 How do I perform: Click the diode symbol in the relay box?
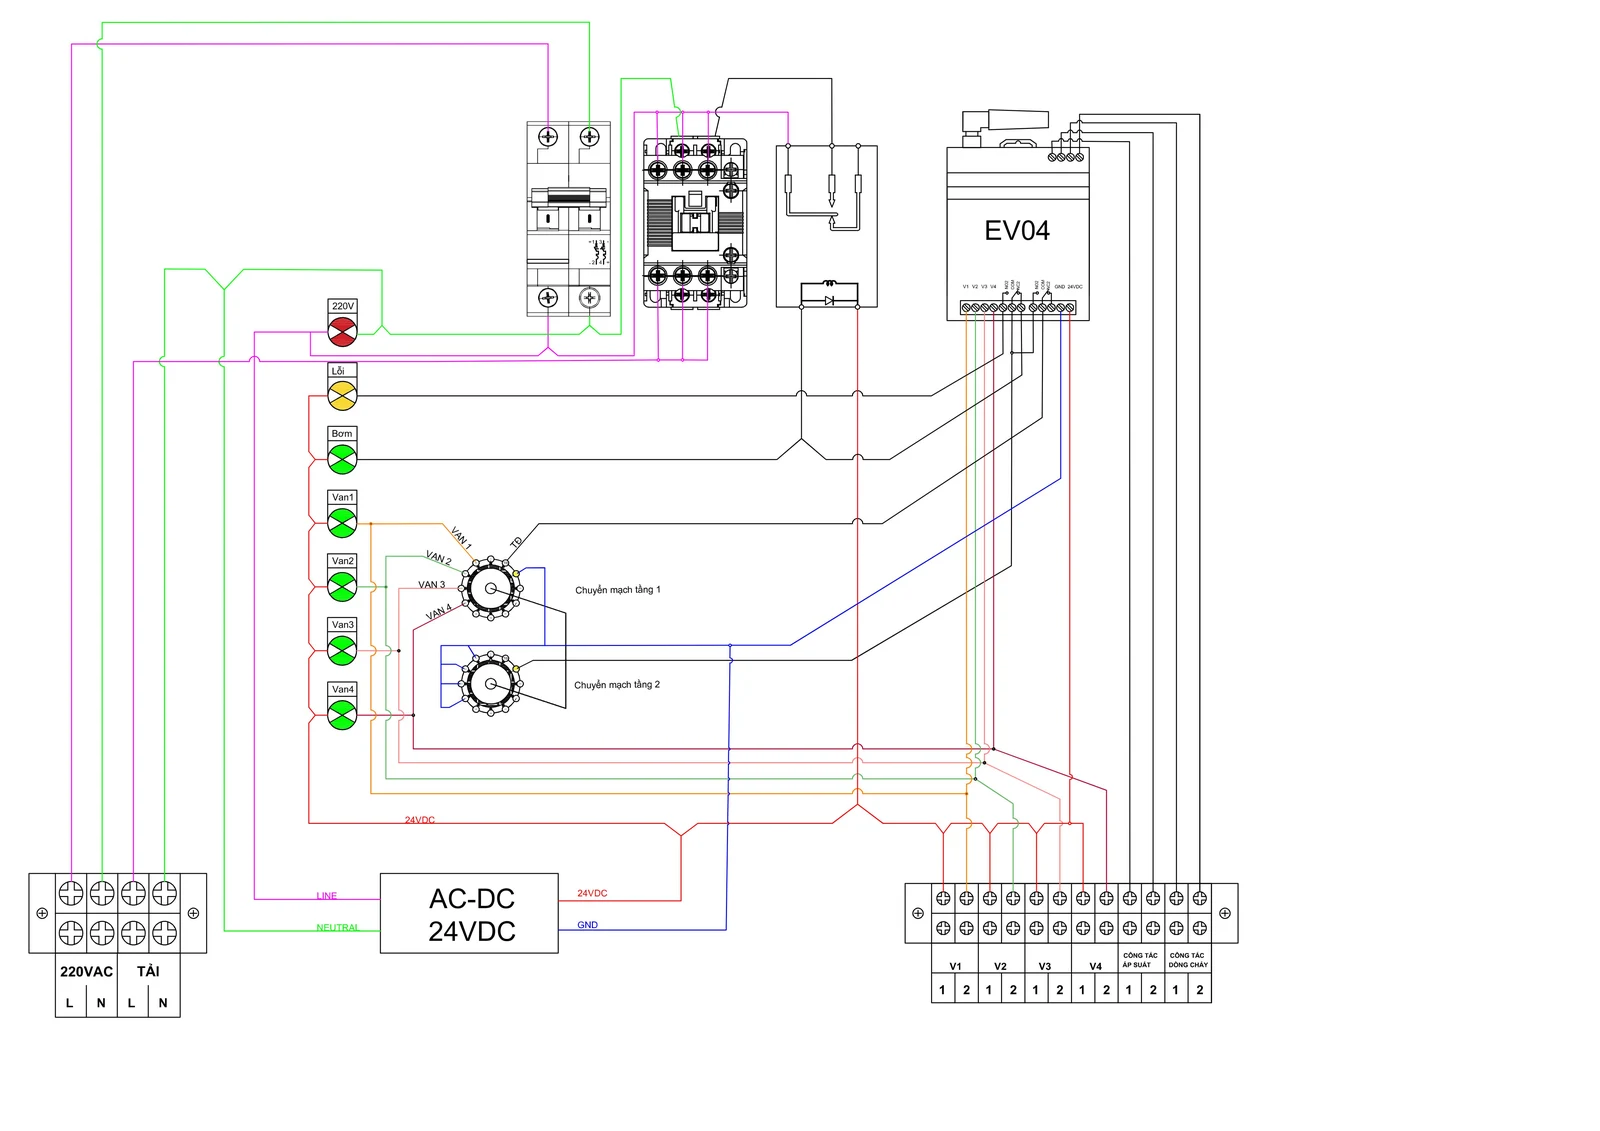[829, 300]
